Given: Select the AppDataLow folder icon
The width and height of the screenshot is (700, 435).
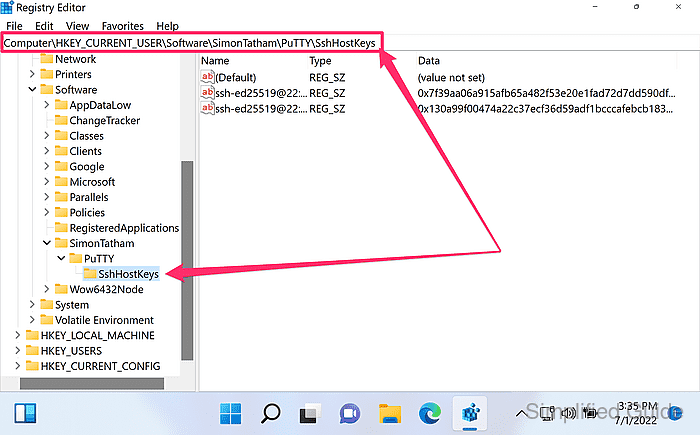Looking at the screenshot, I should (x=61, y=105).
